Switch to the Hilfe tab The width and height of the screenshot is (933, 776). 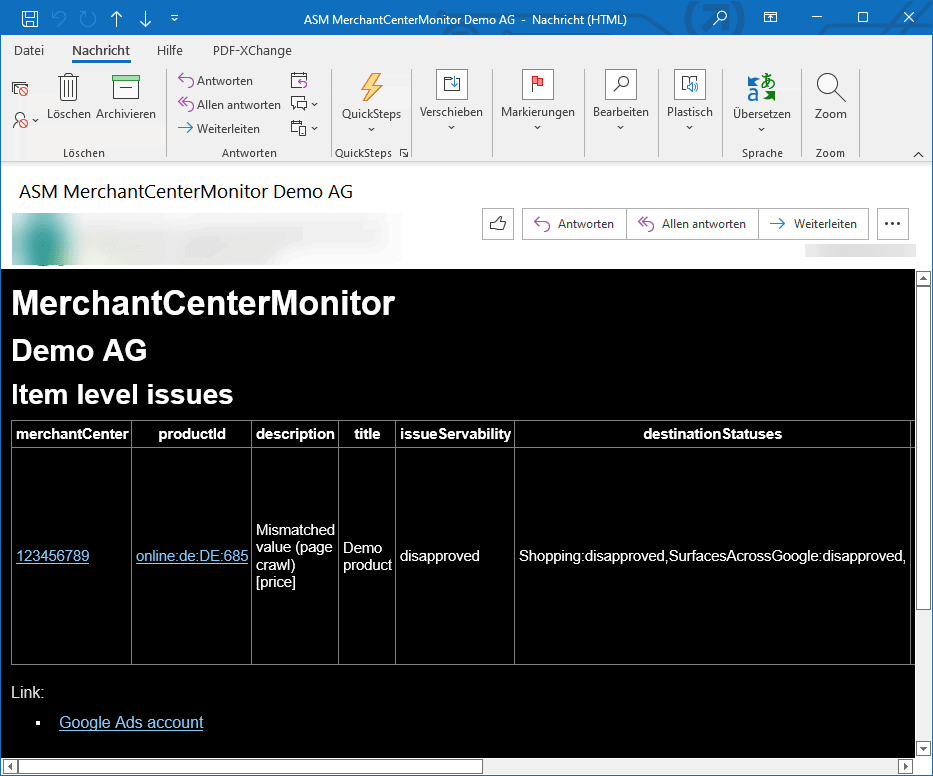point(170,51)
